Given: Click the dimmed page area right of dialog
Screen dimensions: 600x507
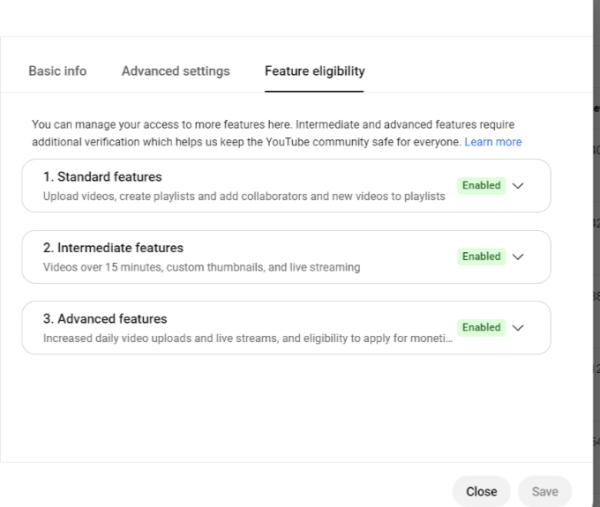Looking at the screenshot, I should pyautogui.click(x=593, y=250).
